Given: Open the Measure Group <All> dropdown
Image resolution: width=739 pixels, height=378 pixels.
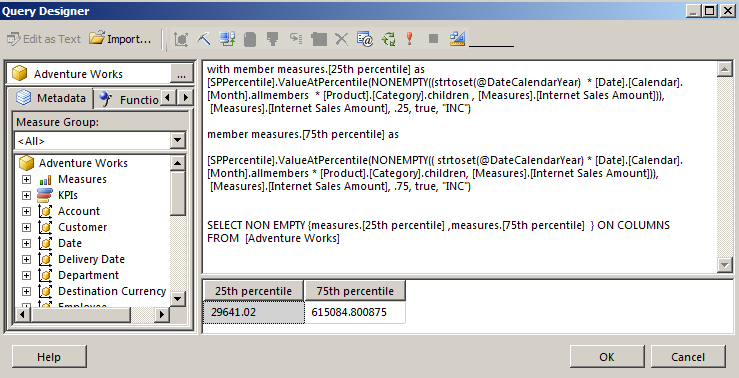Looking at the screenshot, I should click(178, 140).
